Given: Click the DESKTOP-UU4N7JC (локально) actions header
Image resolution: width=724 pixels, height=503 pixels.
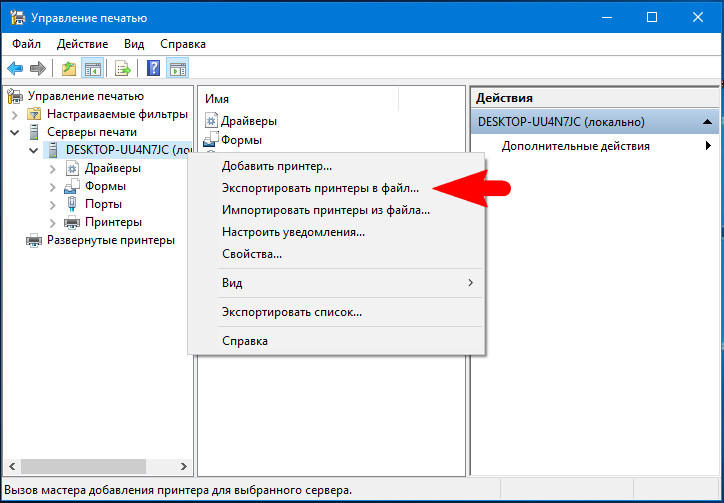Looking at the screenshot, I should click(x=594, y=122).
